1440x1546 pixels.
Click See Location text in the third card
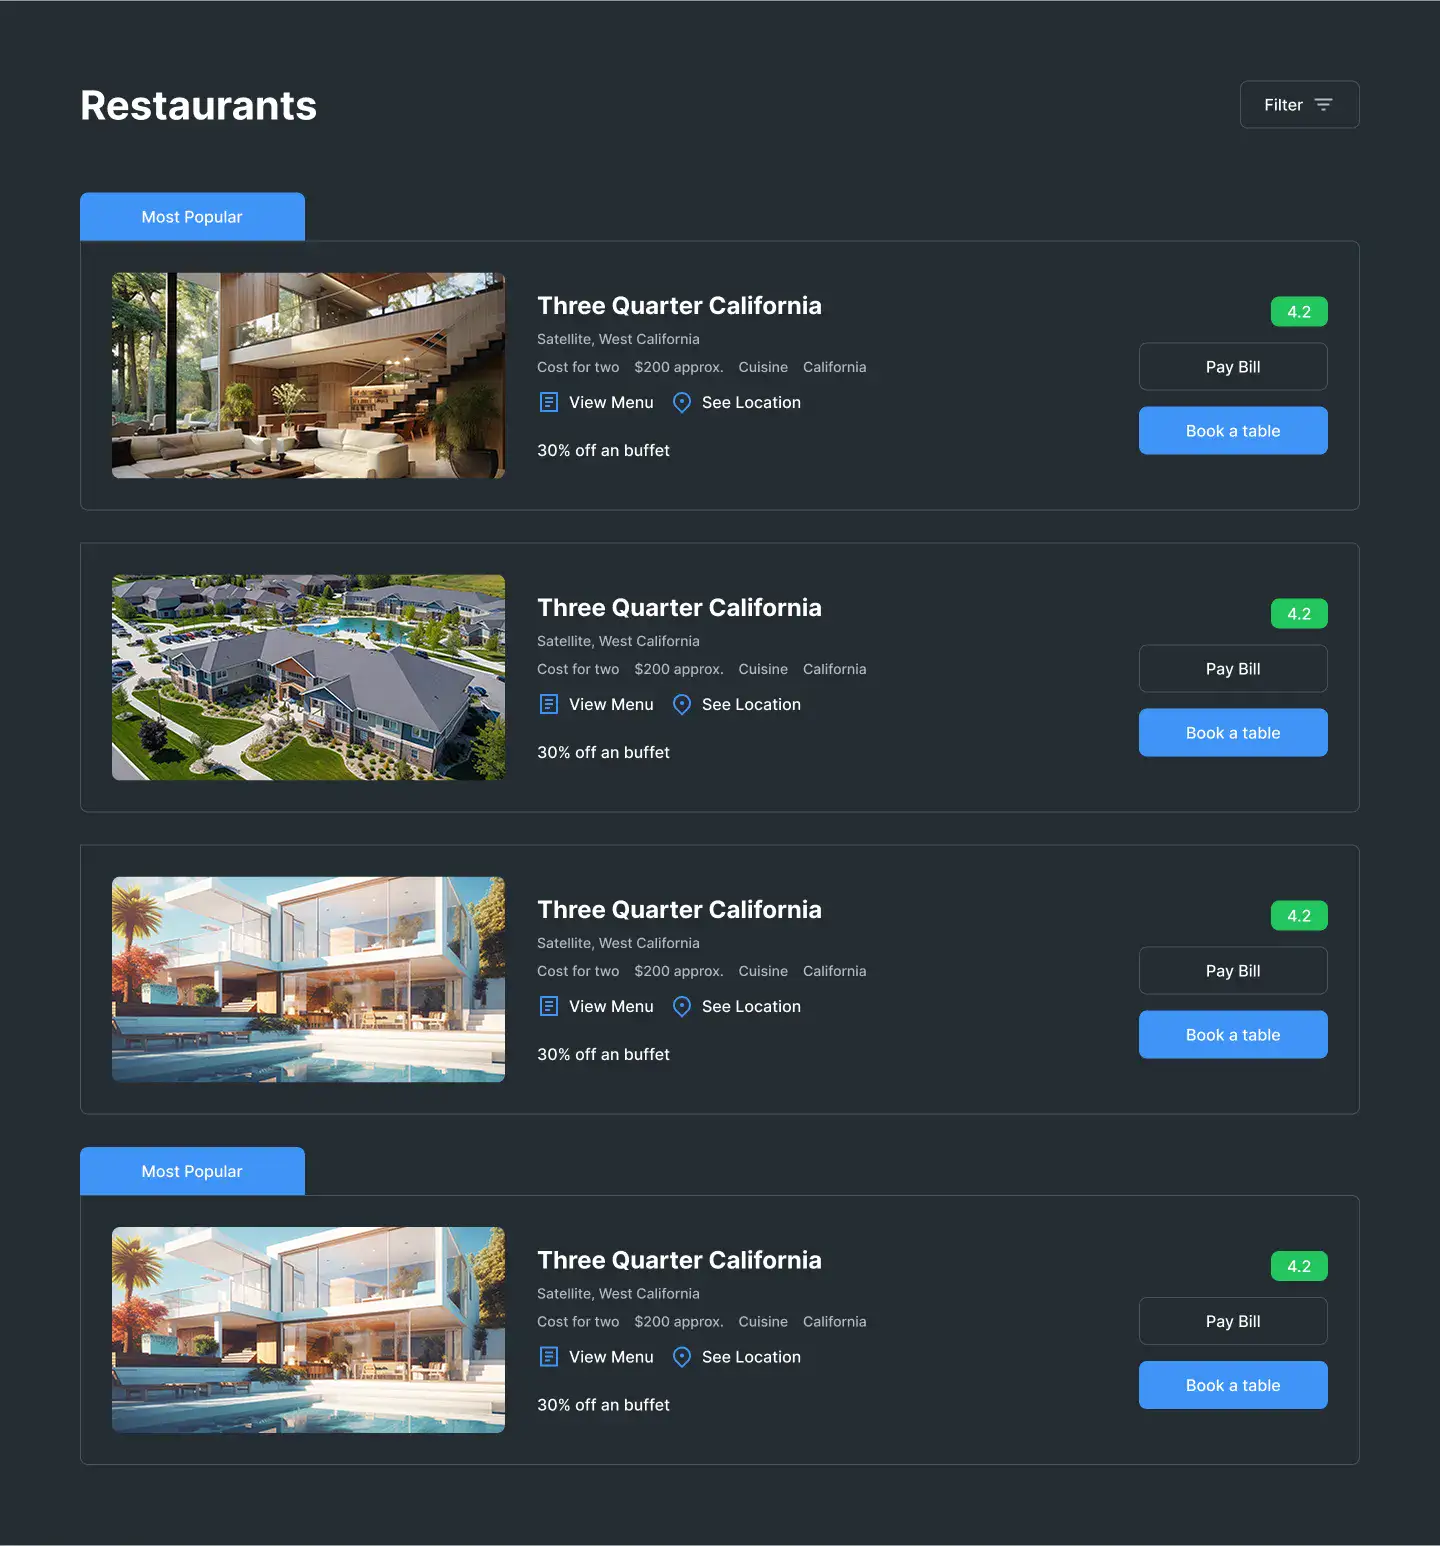751,1006
